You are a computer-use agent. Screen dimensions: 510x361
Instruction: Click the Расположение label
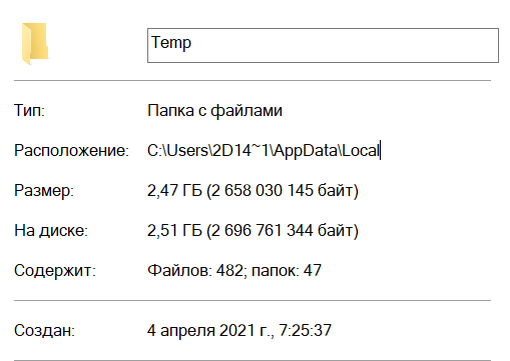[71, 150]
